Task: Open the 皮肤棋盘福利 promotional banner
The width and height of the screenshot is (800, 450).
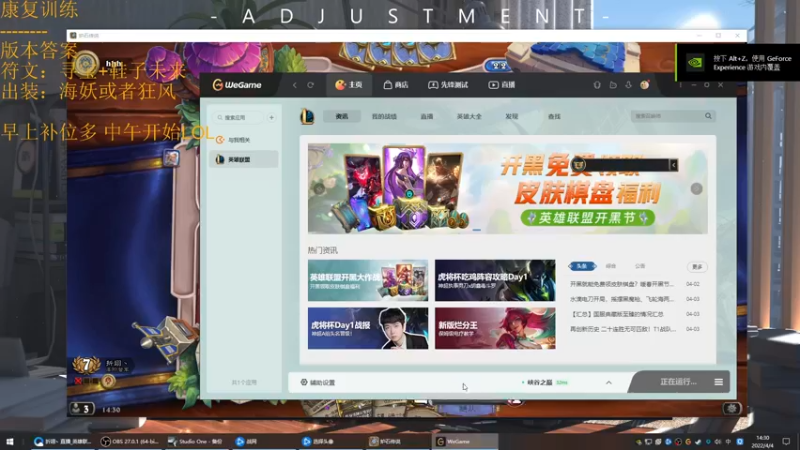Action: click(508, 188)
